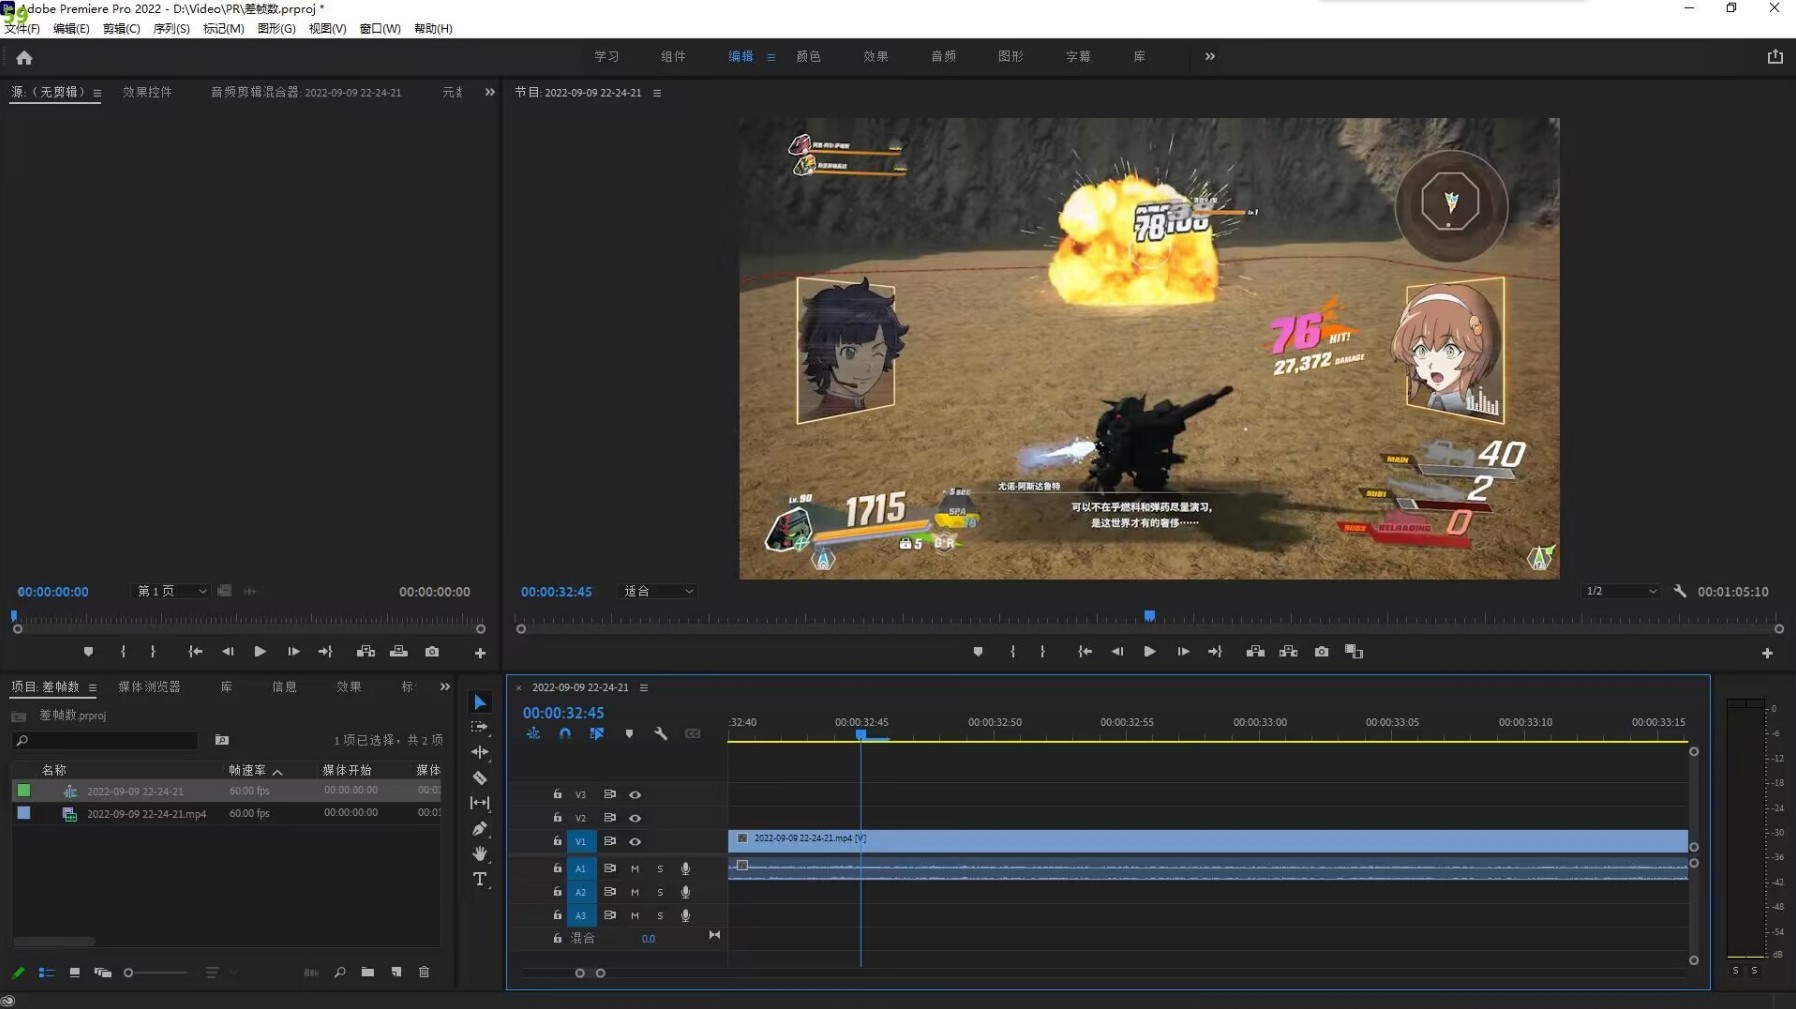
Task: Open the zoom level dropdown 适合
Action: 658,591
